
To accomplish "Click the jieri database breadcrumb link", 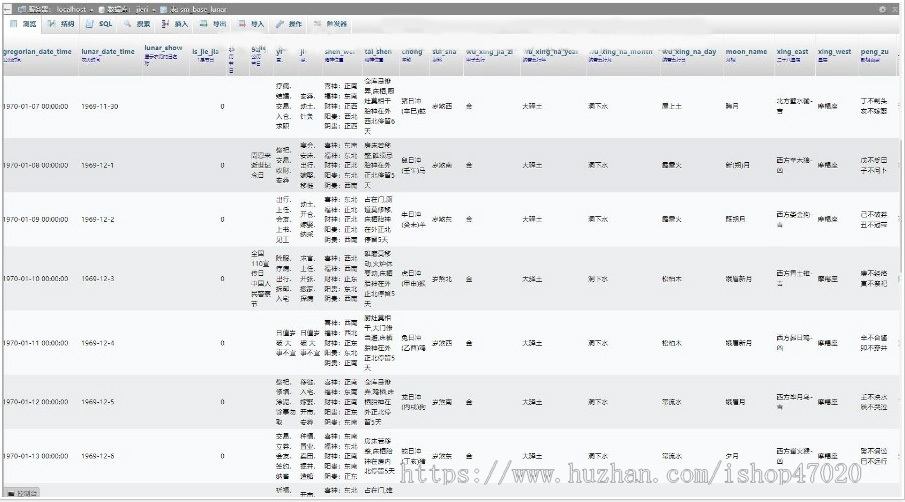I will (x=142, y=9).
